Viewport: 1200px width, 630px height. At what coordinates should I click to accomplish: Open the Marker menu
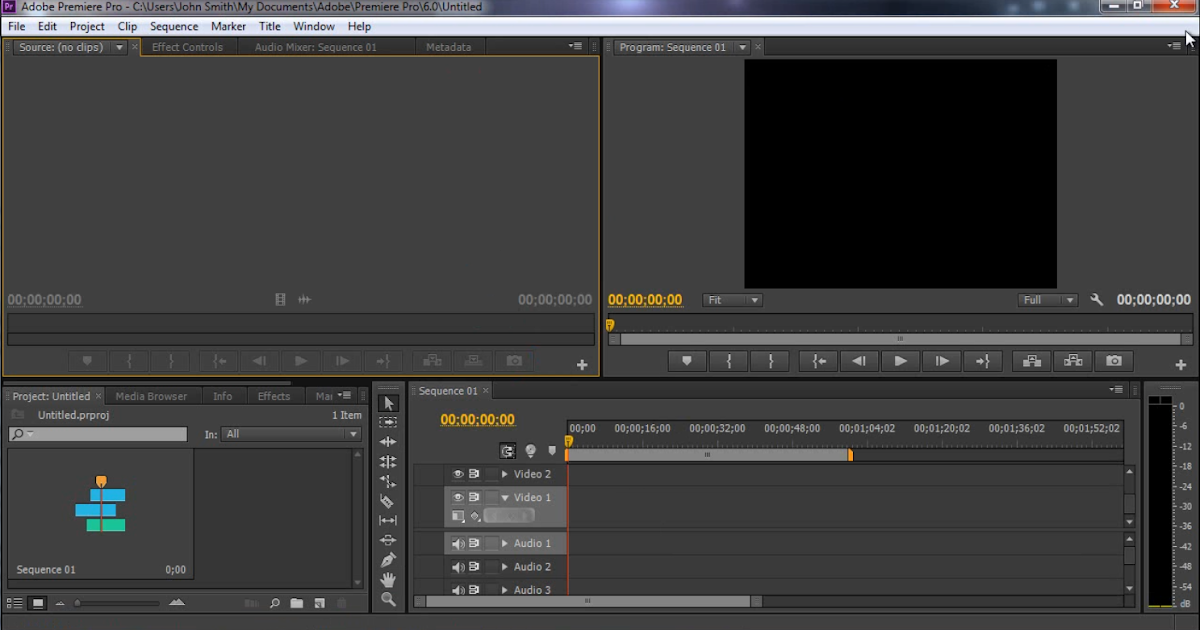tap(228, 26)
